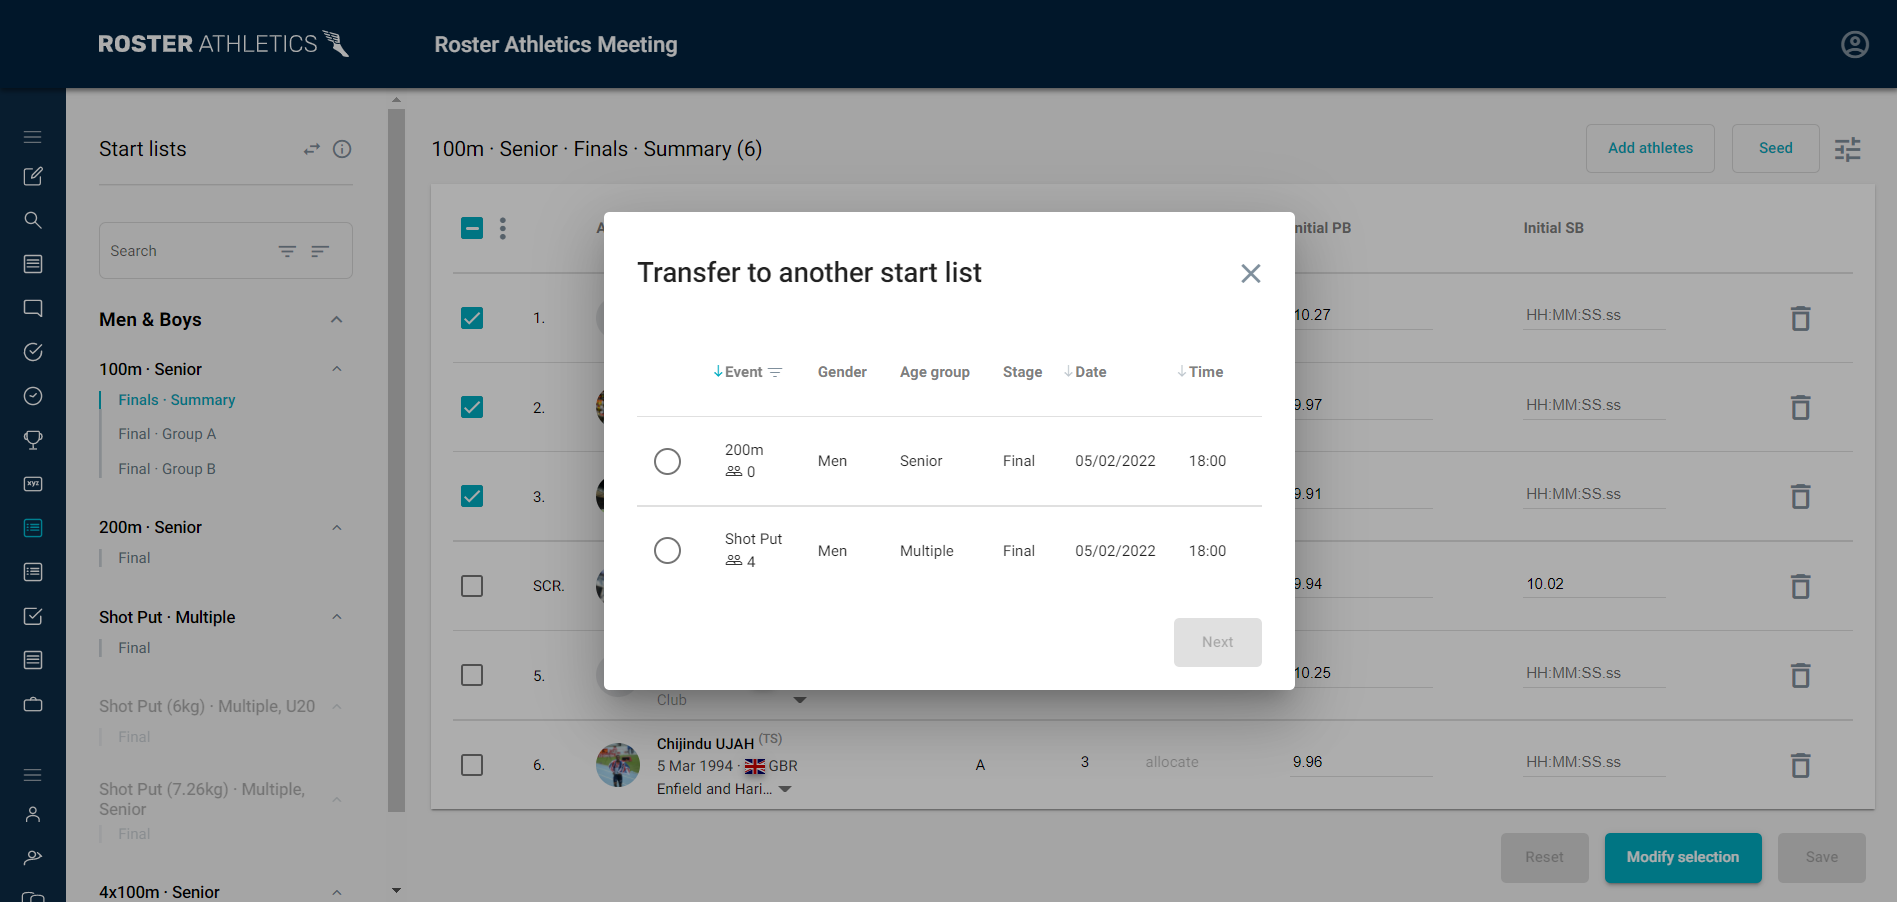The width and height of the screenshot is (1897, 902).
Task: Expand Chijindu Ujah's club dropdown arrow
Action: pos(785,789)
